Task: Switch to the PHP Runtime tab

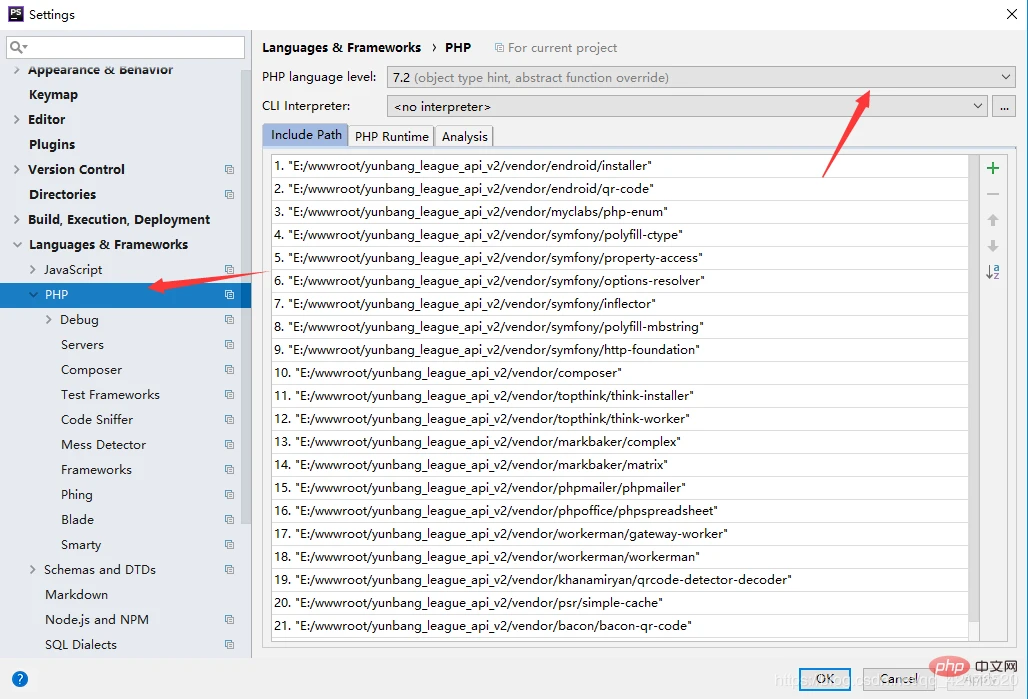Action: click(391, 136)
